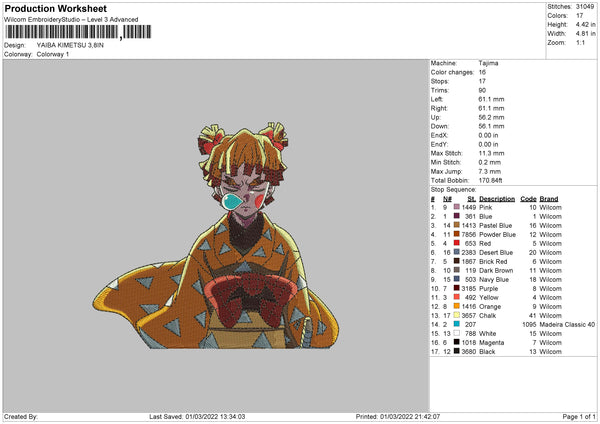Click the 'Brand' column header

[x=549, y=199]
